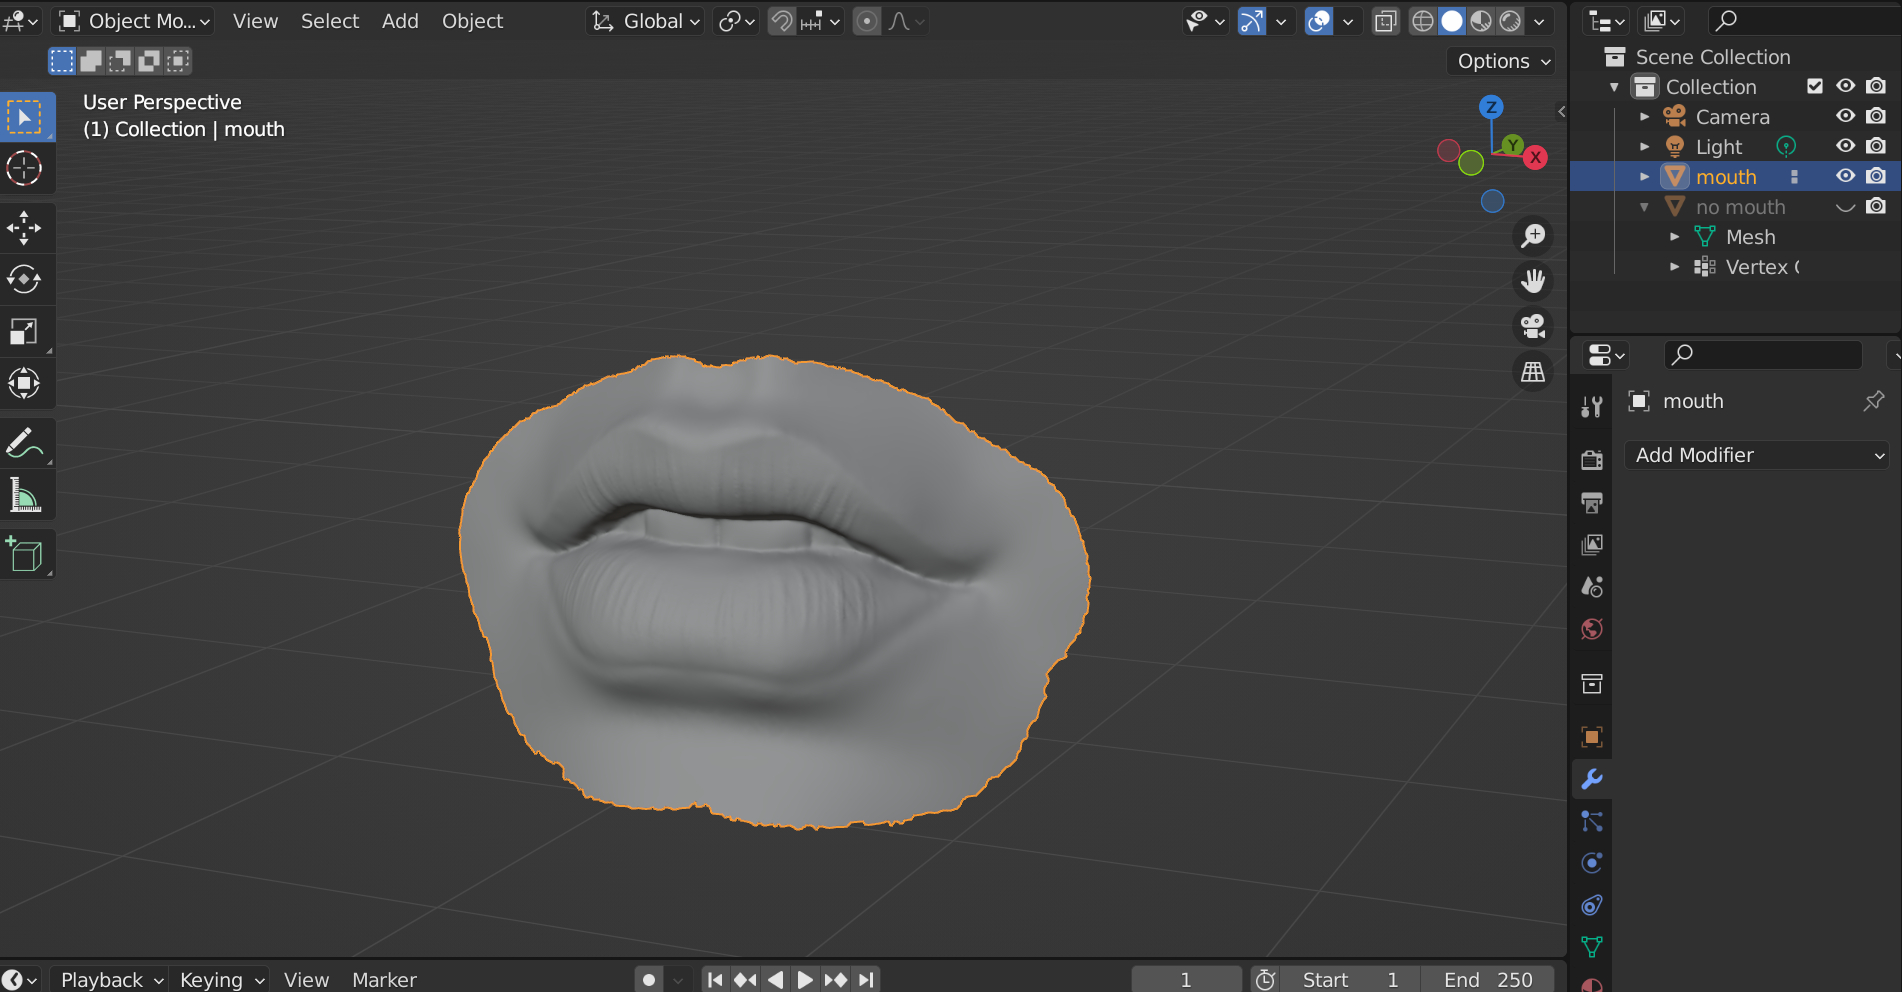Disable rendering of the mouth object
Viewport: 1902px width, 992px height.
click(x=1877, y=176)
